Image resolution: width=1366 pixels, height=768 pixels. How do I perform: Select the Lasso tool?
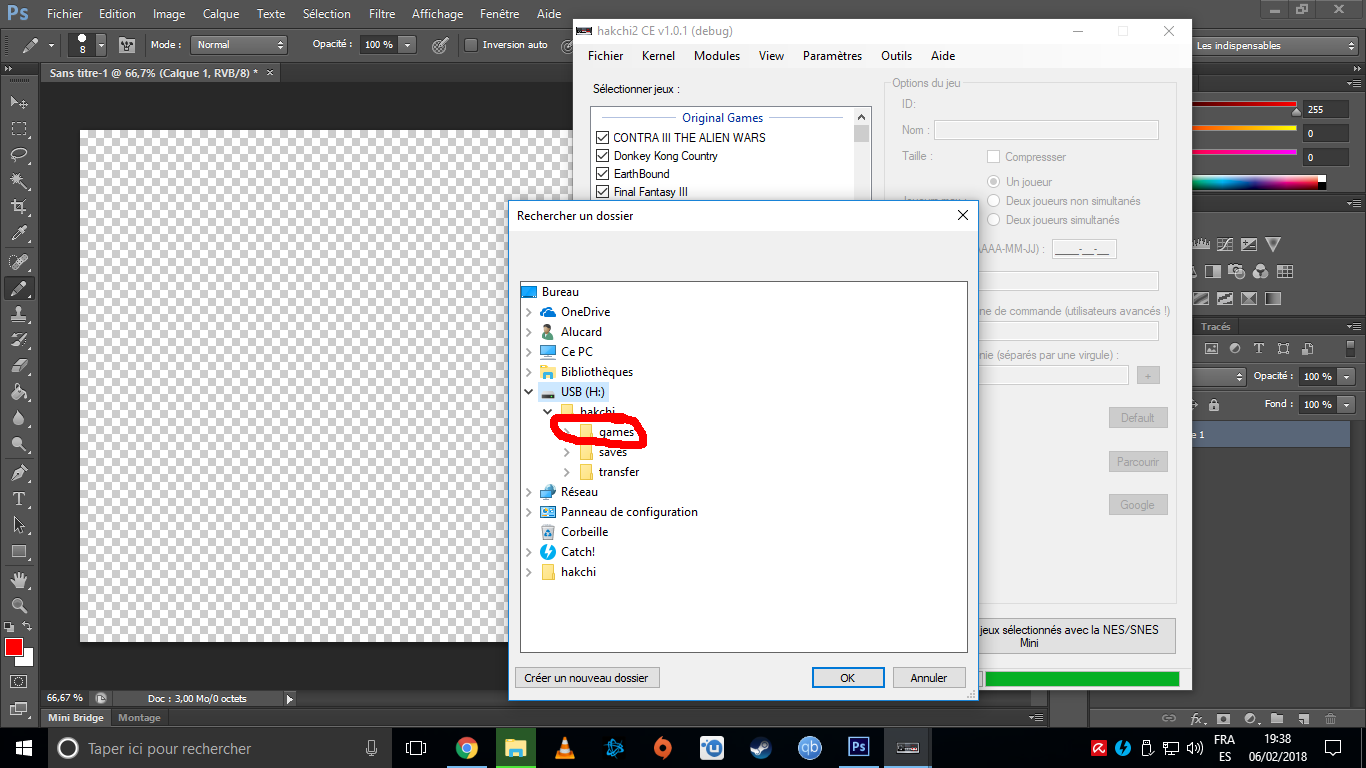click(19, 154)
